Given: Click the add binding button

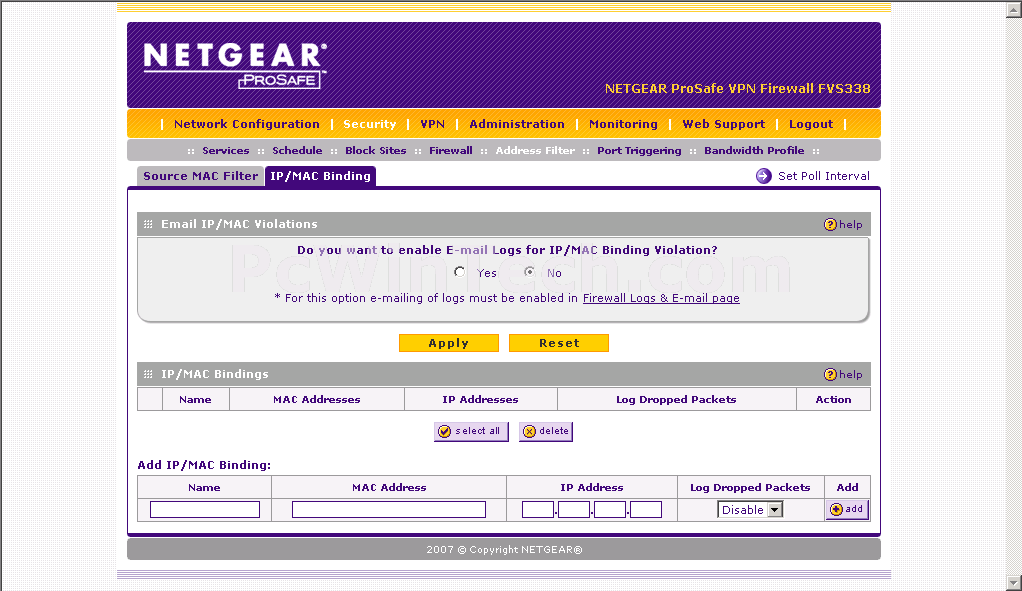Looking at the screenshot, I should 847,510.
